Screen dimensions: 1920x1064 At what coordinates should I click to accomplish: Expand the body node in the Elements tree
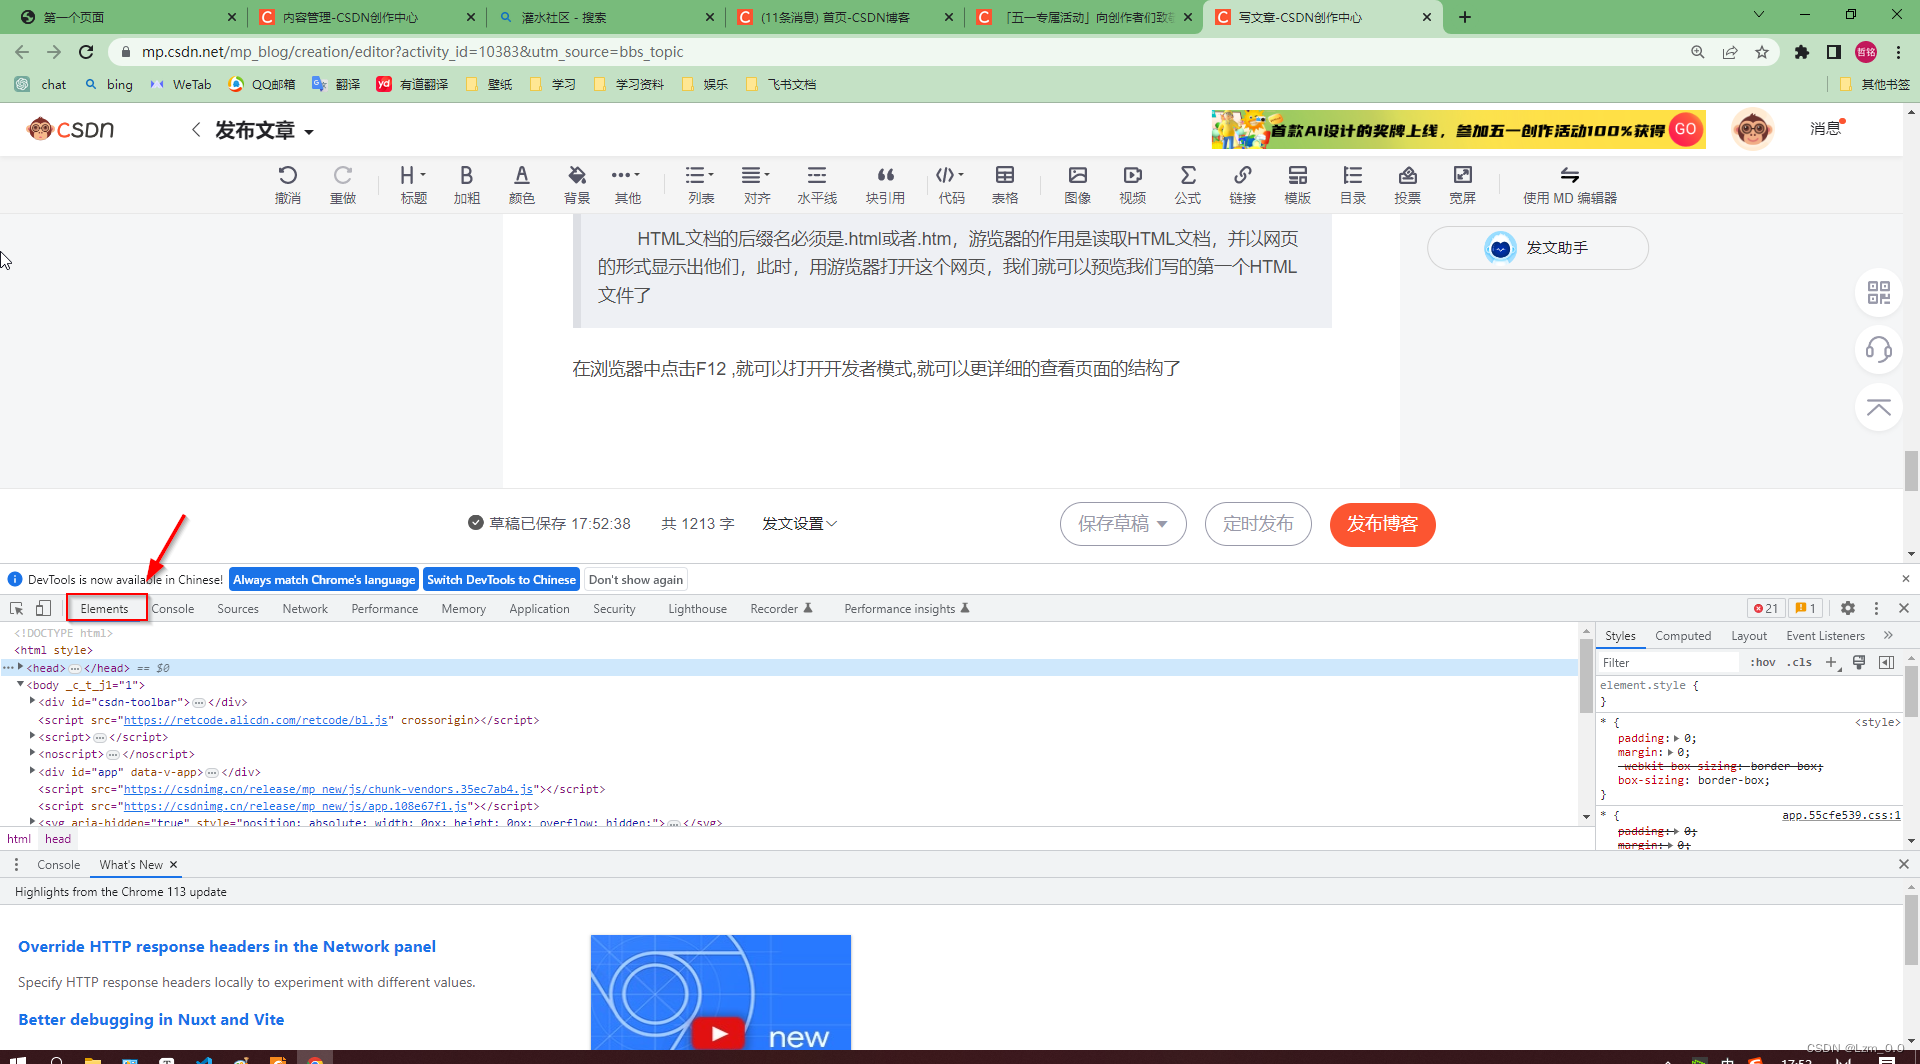coord(20,685)
